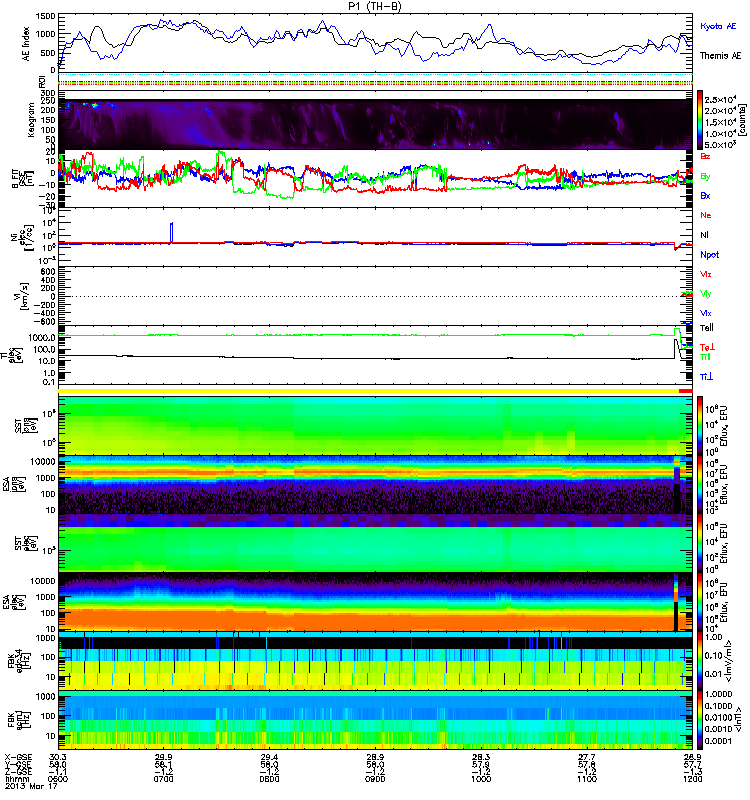Click the red Viz velocity legend label
Screen dimensions: 750x800
point(706,274)
